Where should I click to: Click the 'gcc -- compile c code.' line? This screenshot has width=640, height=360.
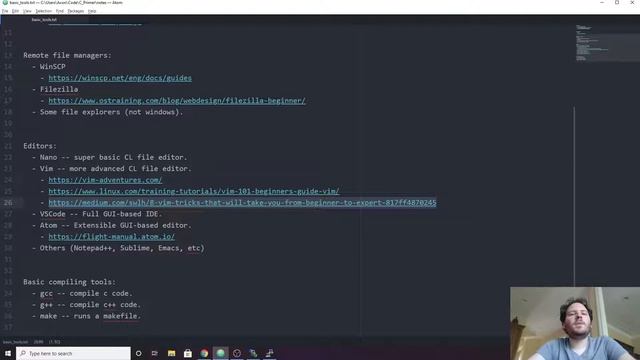click(x=82, y=293)
